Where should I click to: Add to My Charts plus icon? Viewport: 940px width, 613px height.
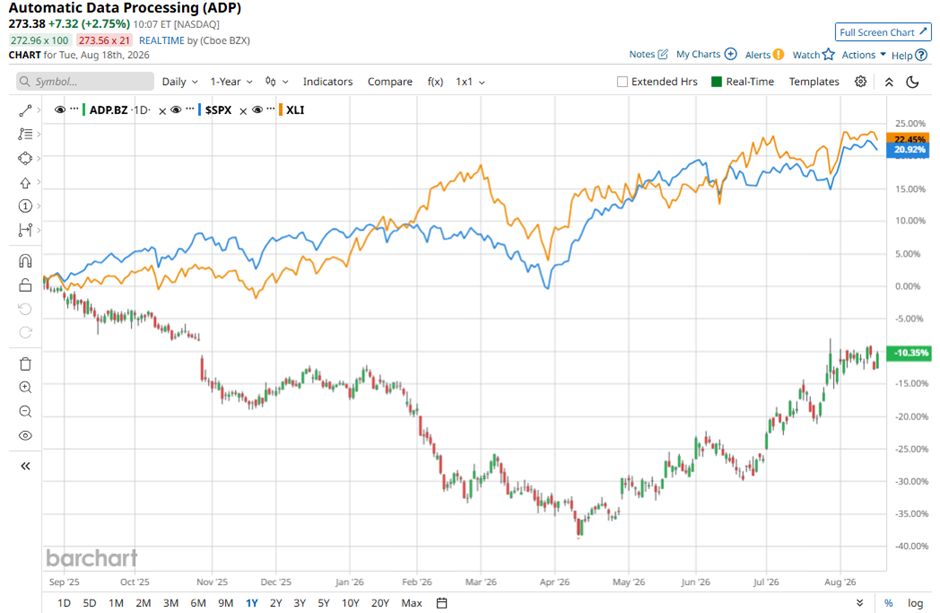pos(730,54)
